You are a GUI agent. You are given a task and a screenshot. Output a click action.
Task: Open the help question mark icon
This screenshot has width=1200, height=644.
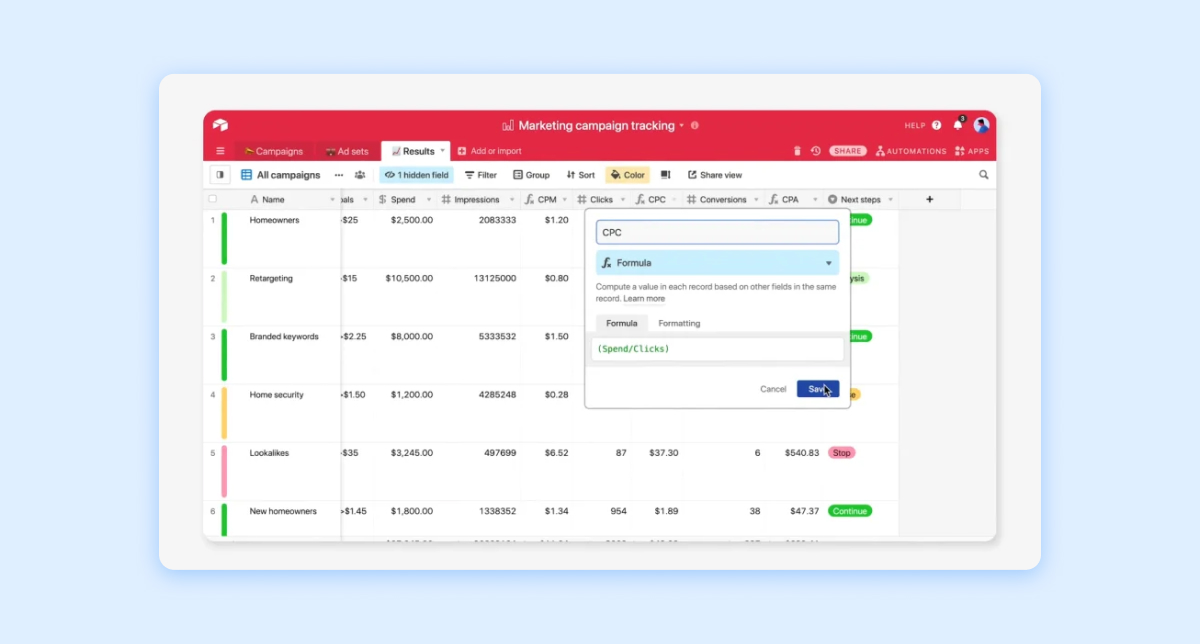937,126
